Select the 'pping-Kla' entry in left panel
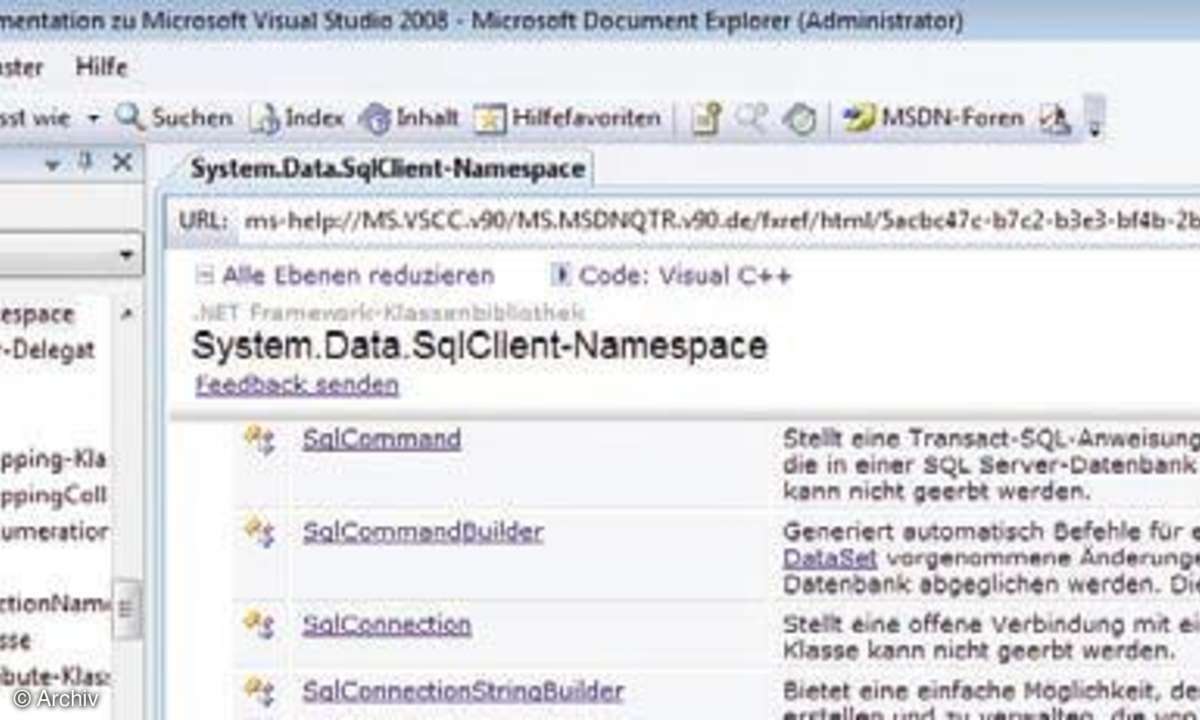Viewport: 1200px width, 720px height. point(54,460)
